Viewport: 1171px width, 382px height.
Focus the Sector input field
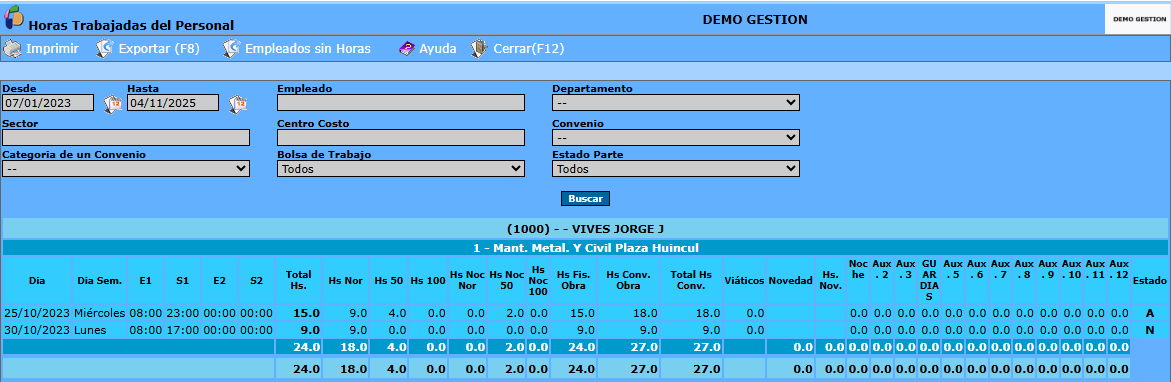(x=126, y=137)
